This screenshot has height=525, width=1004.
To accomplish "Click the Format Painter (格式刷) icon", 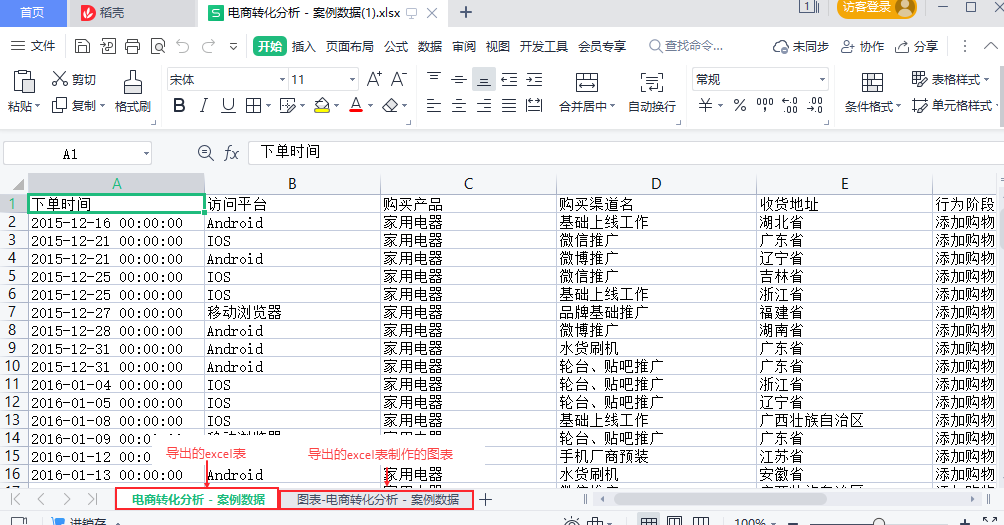I will pyautogui.click(x=133, y=83).
